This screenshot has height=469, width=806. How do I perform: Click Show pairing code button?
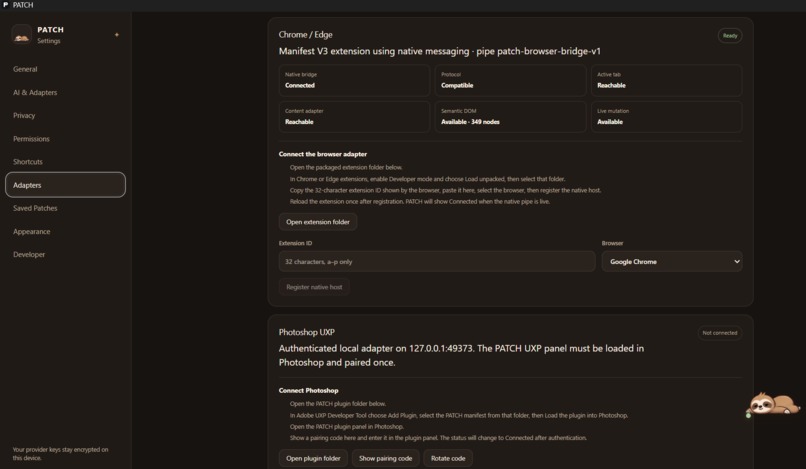pyautogui.click(x=386, y=458)
